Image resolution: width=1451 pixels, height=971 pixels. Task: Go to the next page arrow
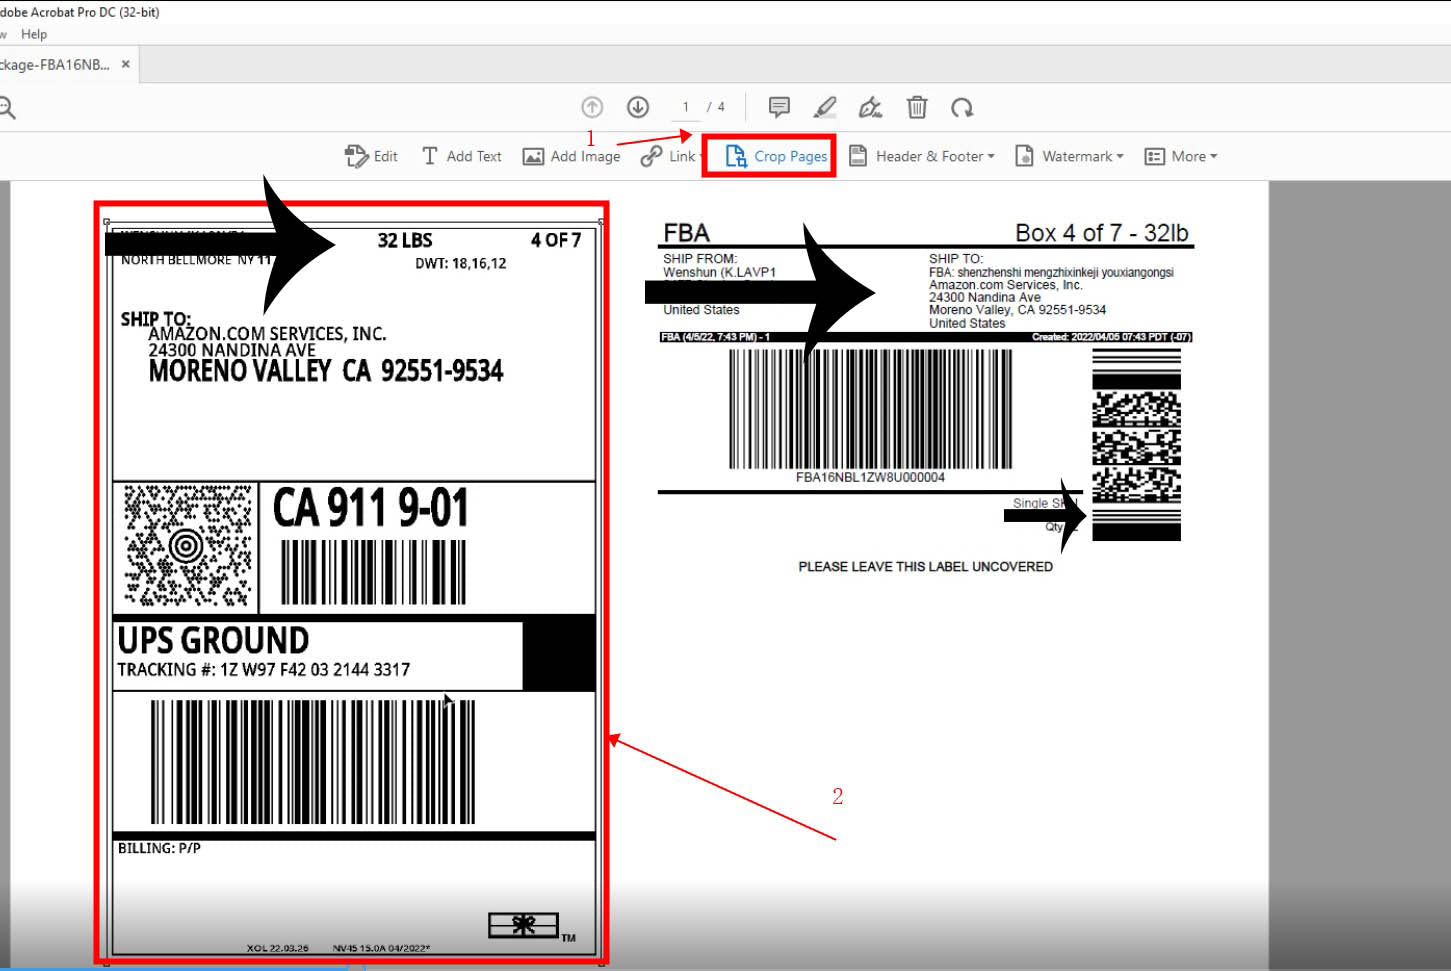[638, 107]
